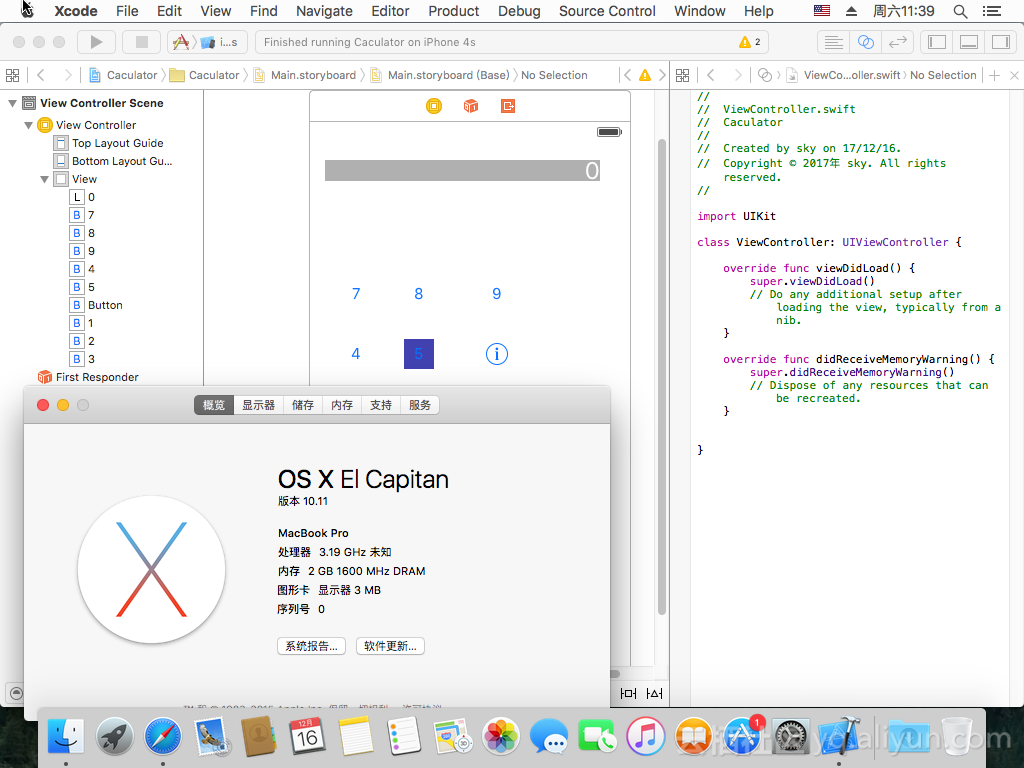
Task: Open the Pin constraints button below canvas
Action: tap(628, 694)
